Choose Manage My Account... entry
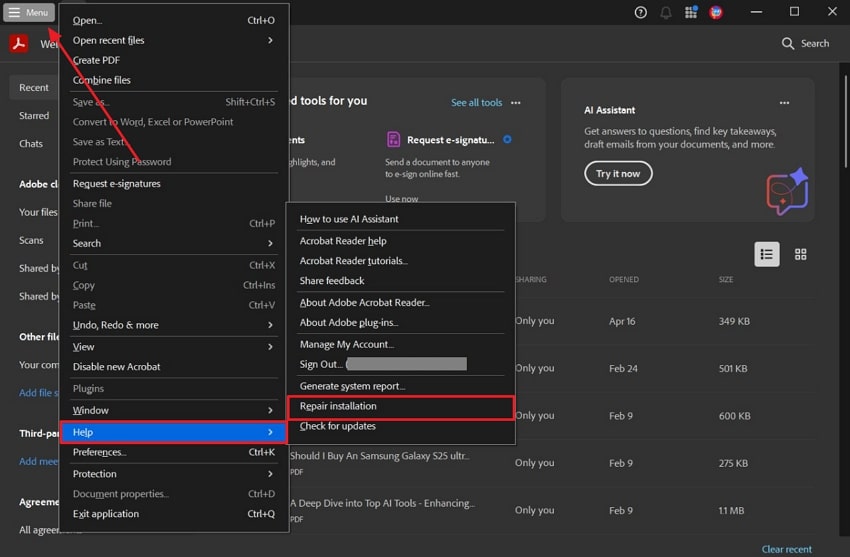The height and width of the screenshot is (557, 850). pos(401,344)
